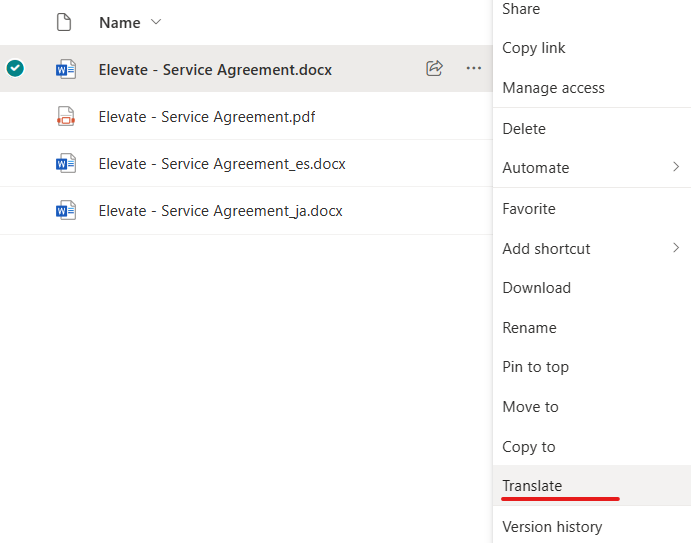Expand the Add shortcut submenu arrow
This screenshot has width=691, height=543.
[x=676, y=248]
